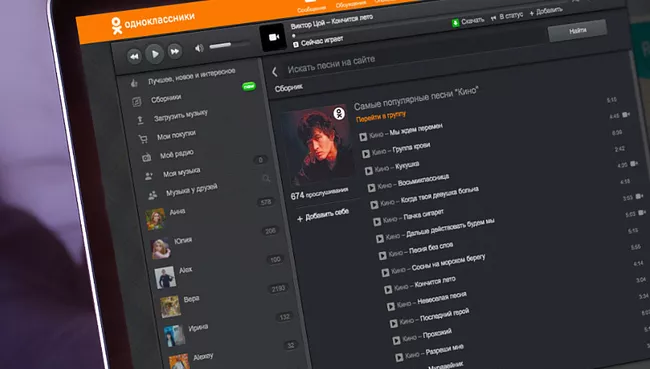Skip back to the previous track
Image resolution: width=650 pixels, height=369 pixels.
click(134, 56)
